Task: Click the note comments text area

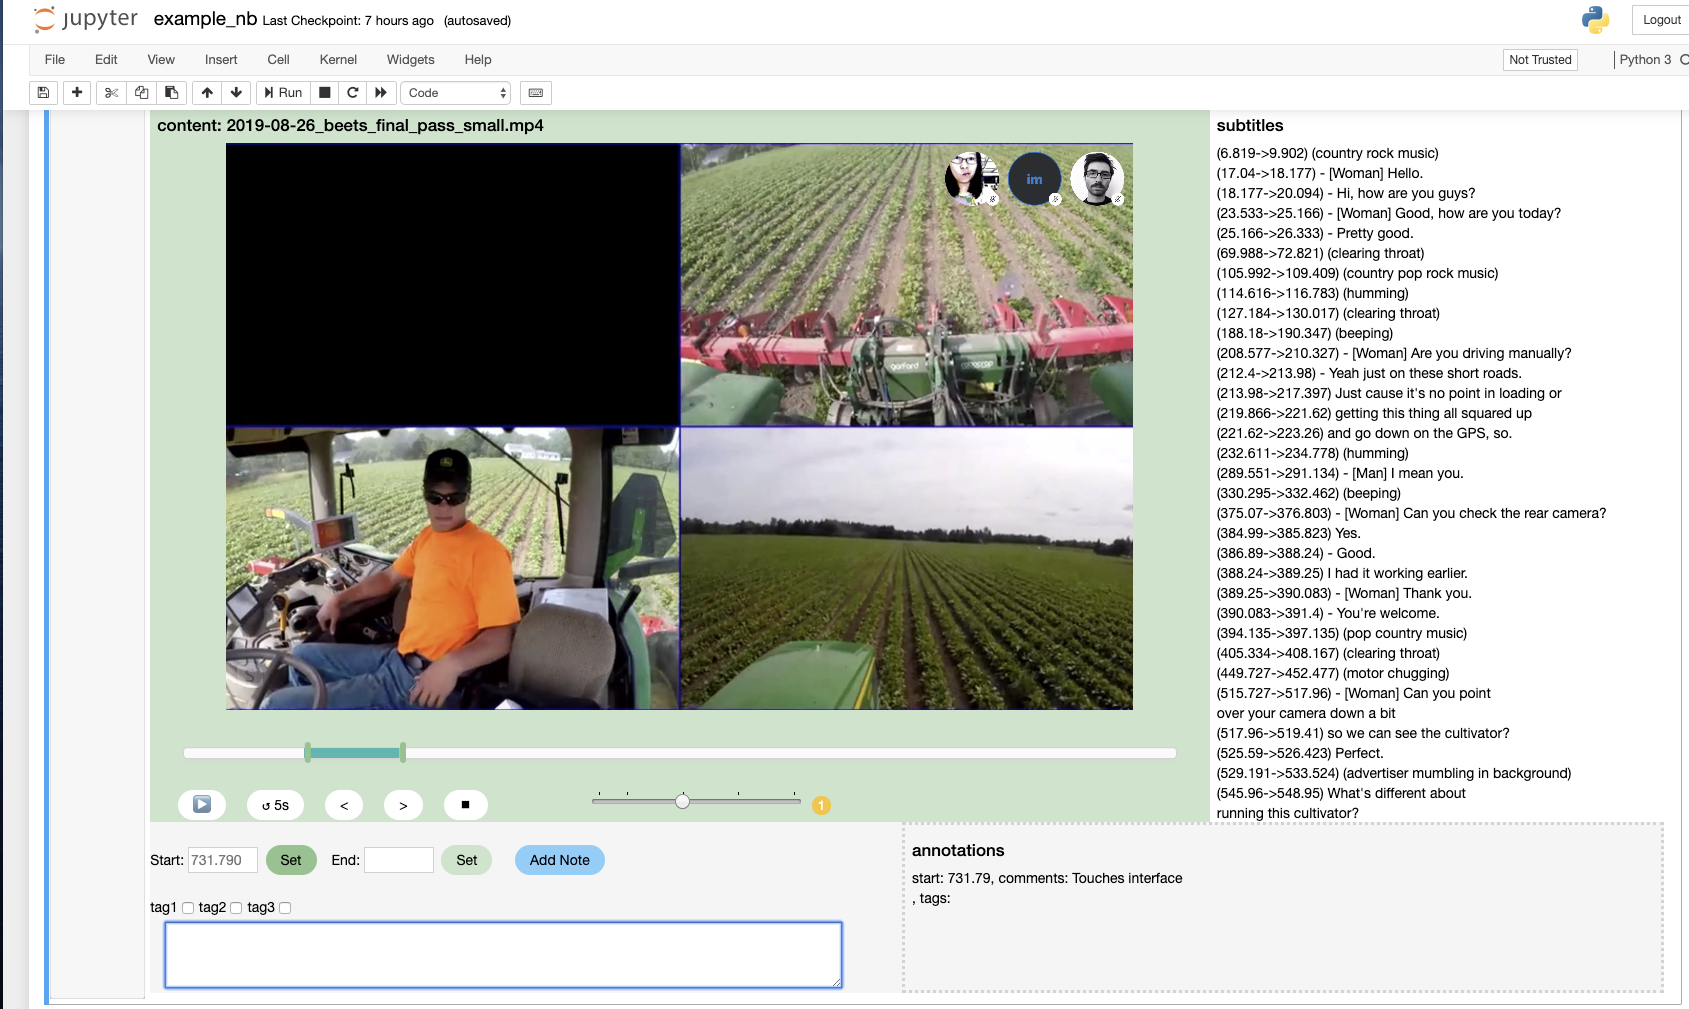Action: click(x=503, y=955)
